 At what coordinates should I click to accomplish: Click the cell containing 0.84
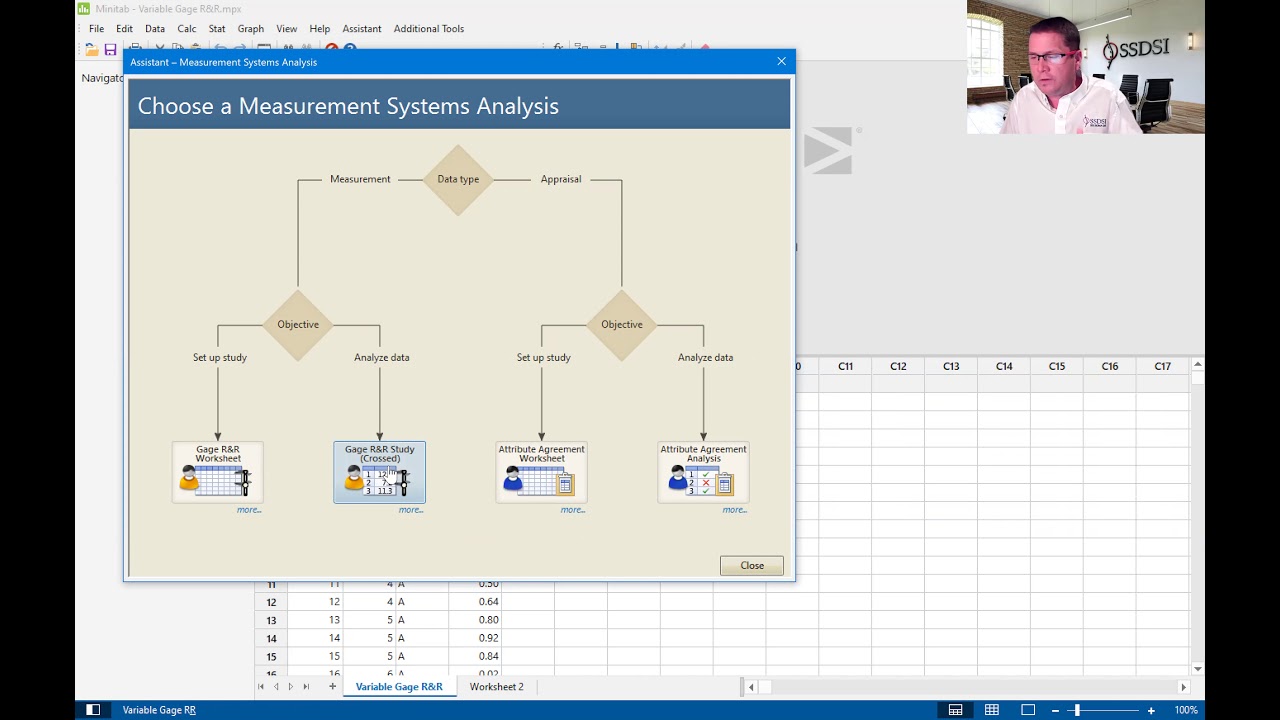click(475, 656)
